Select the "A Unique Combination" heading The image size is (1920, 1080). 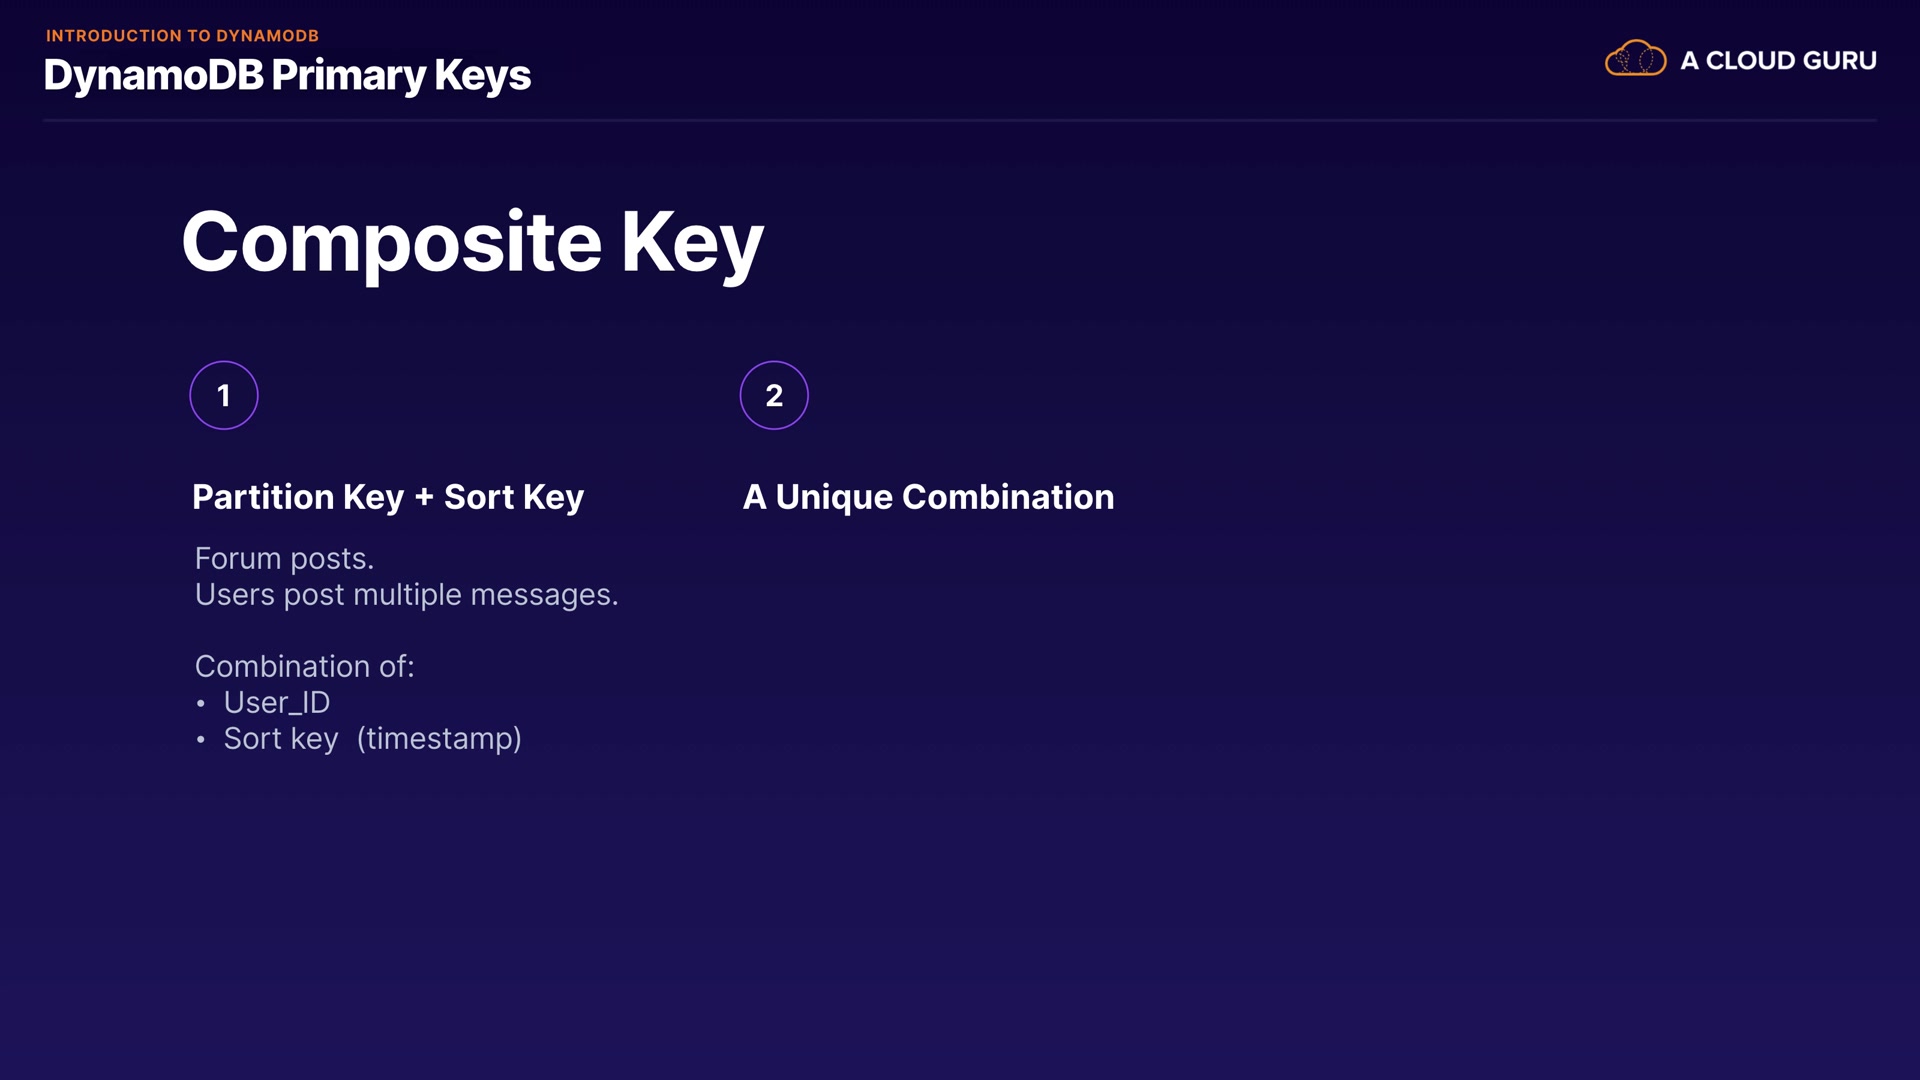[x=928, y=497]
